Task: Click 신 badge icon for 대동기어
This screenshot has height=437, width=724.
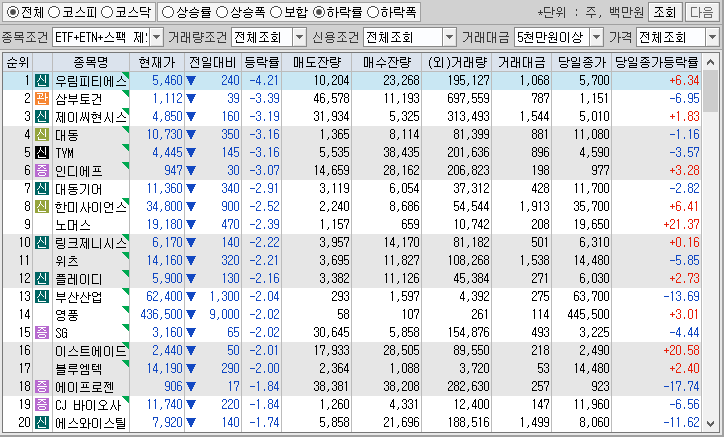Action: point(42,188)
